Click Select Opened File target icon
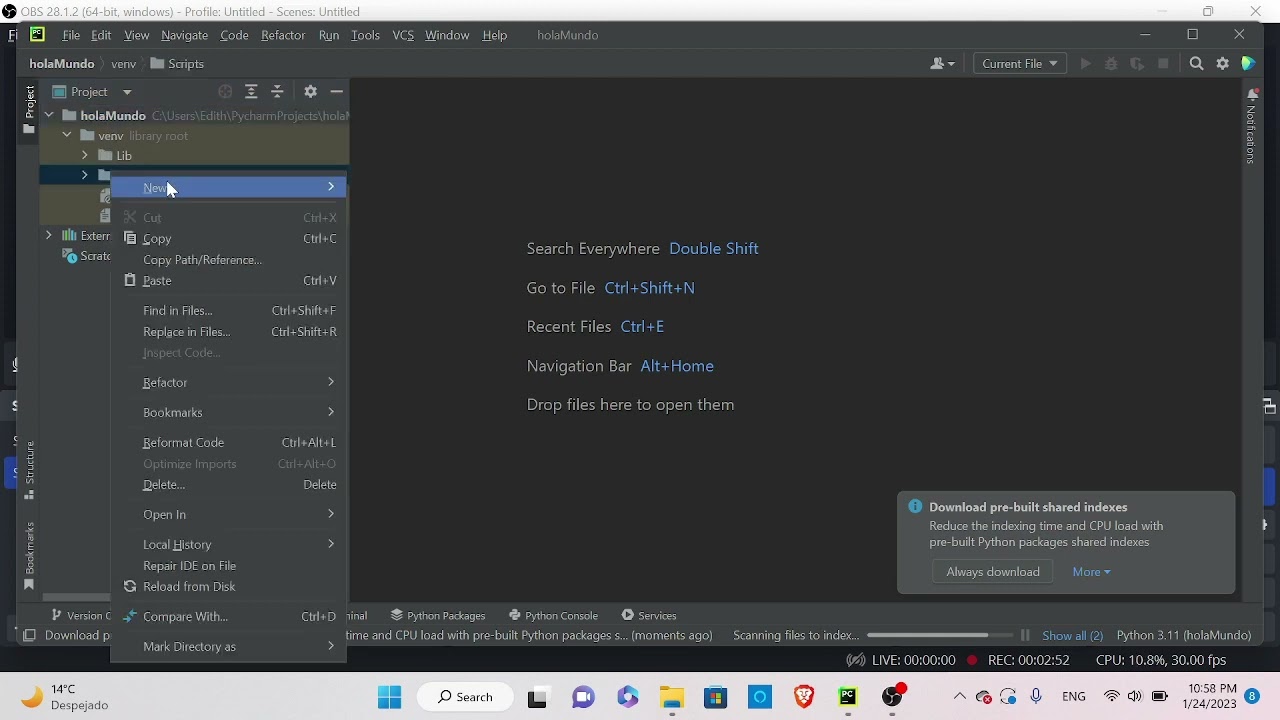This screenshot has height=720, width=1280. [x=225, y=92]
